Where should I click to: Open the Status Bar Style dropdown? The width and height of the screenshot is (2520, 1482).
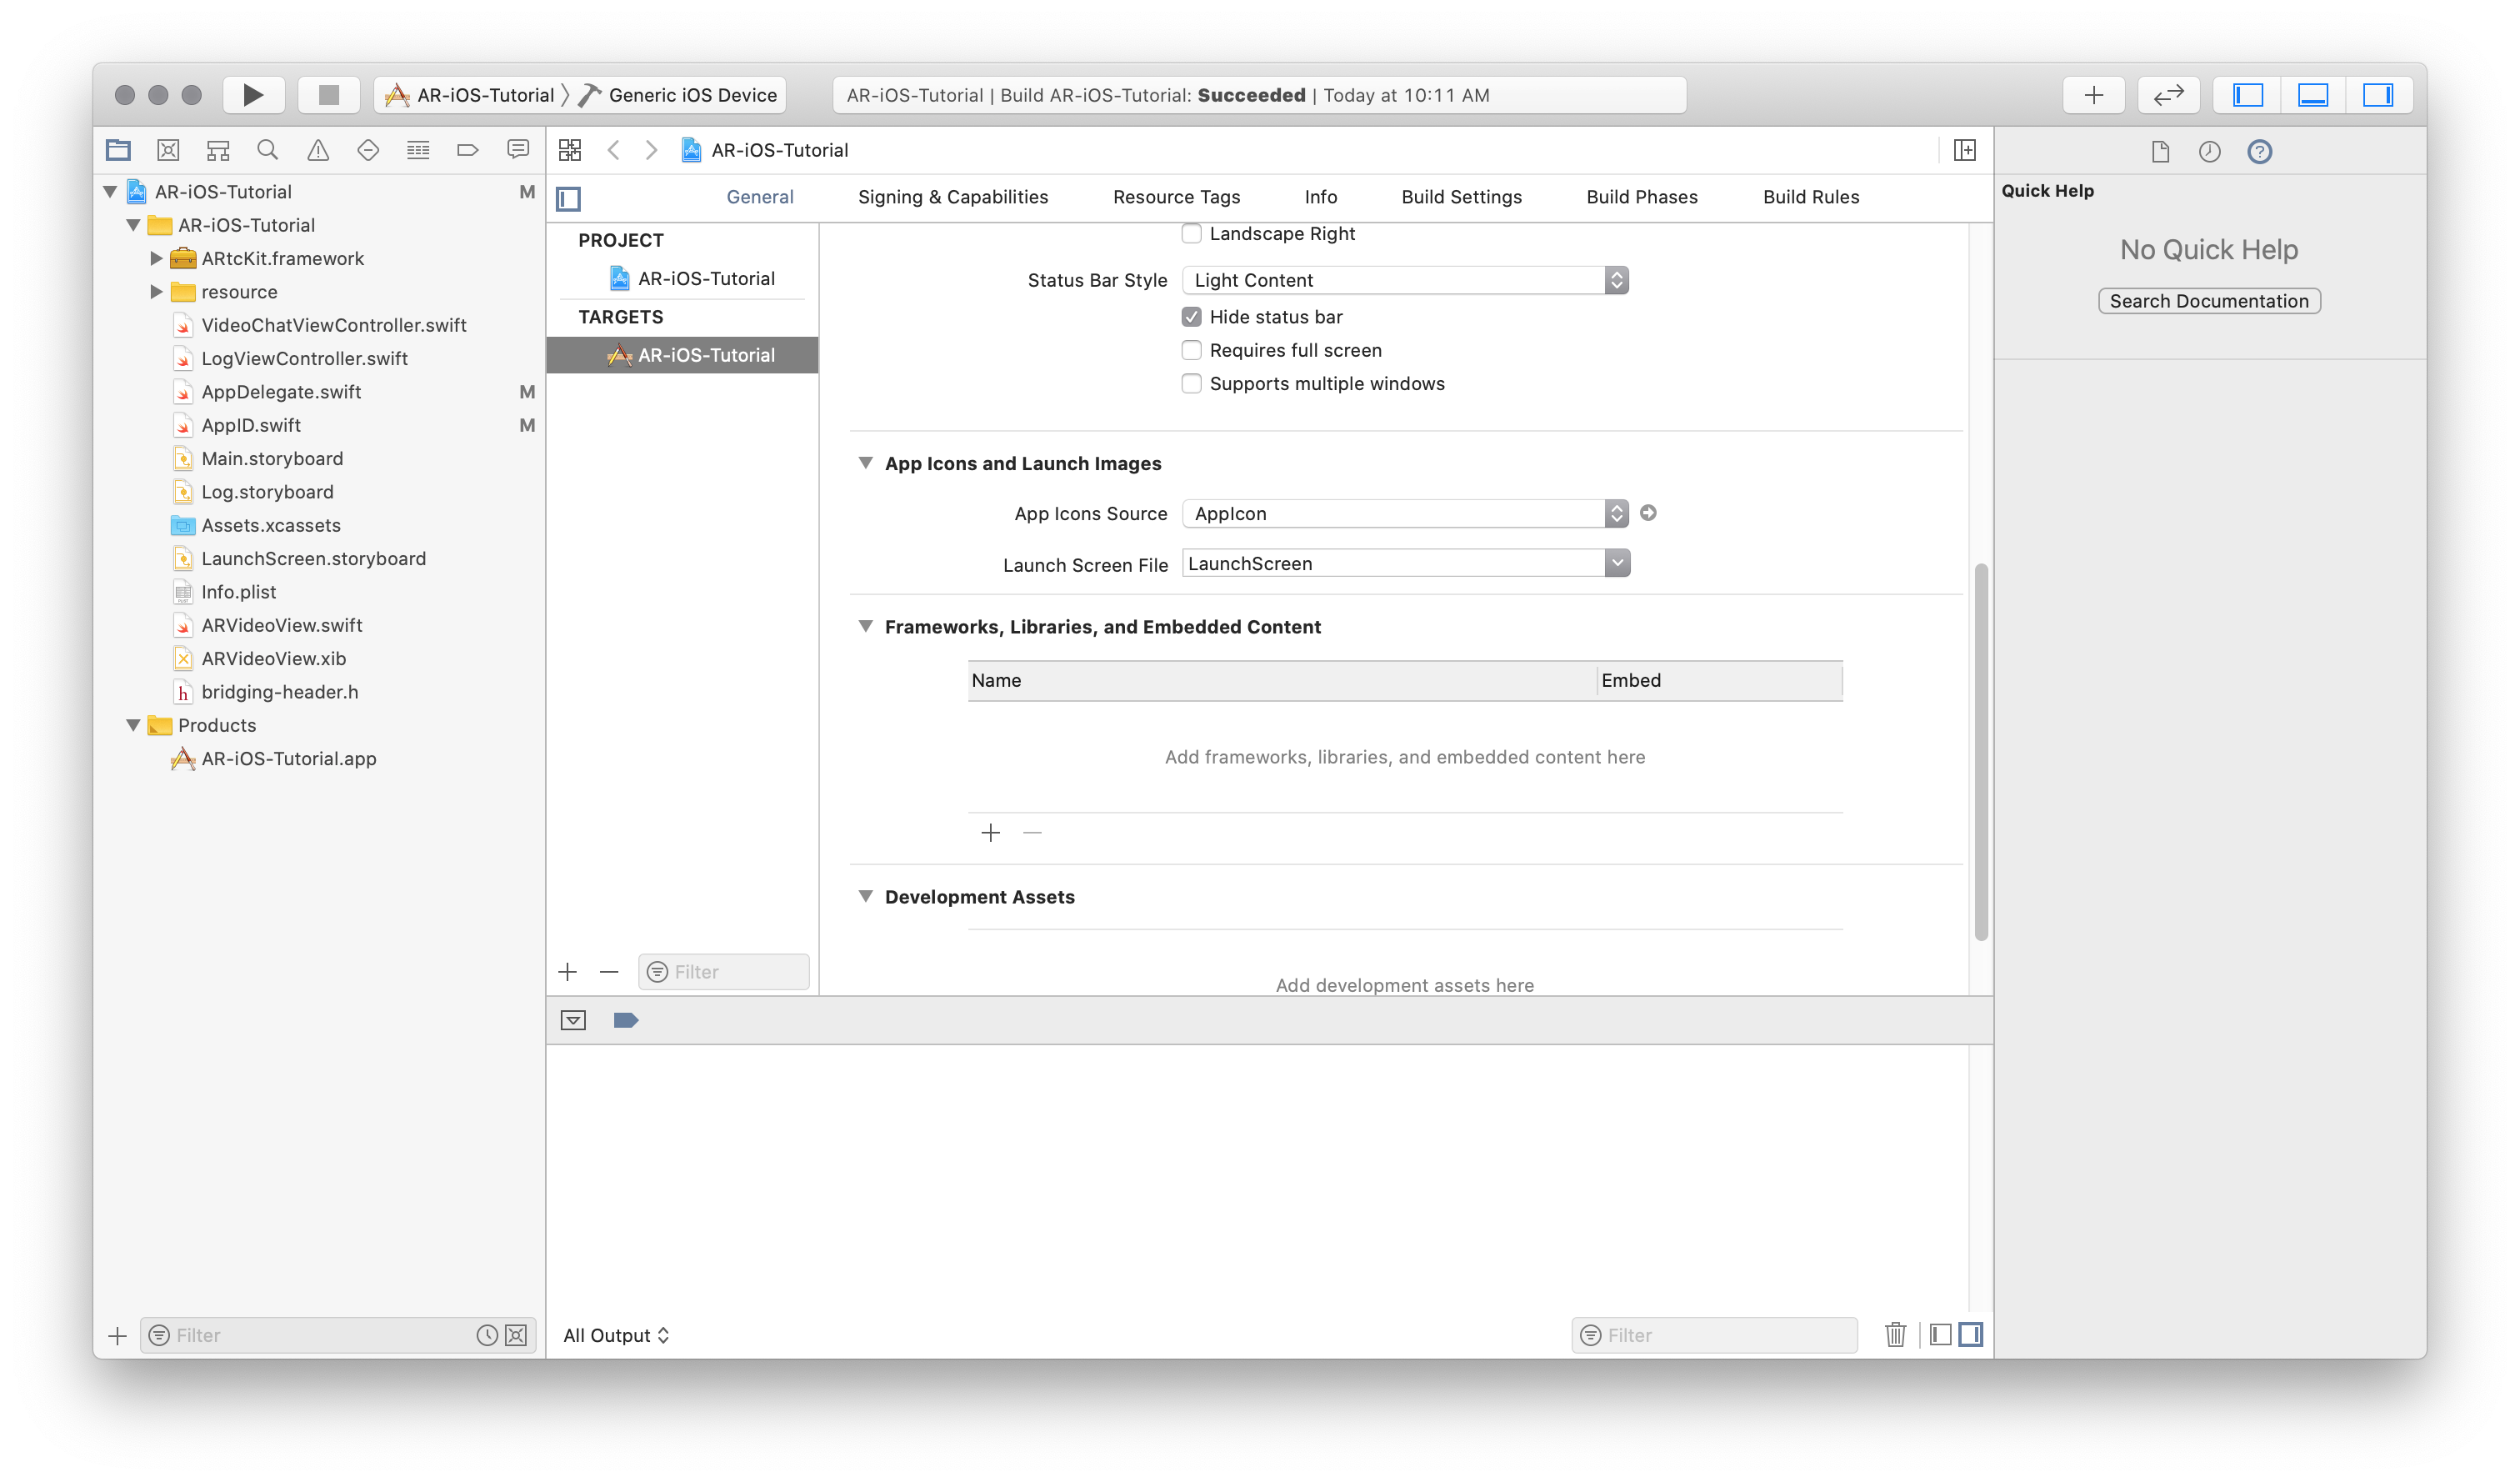tap(1405, 280)
